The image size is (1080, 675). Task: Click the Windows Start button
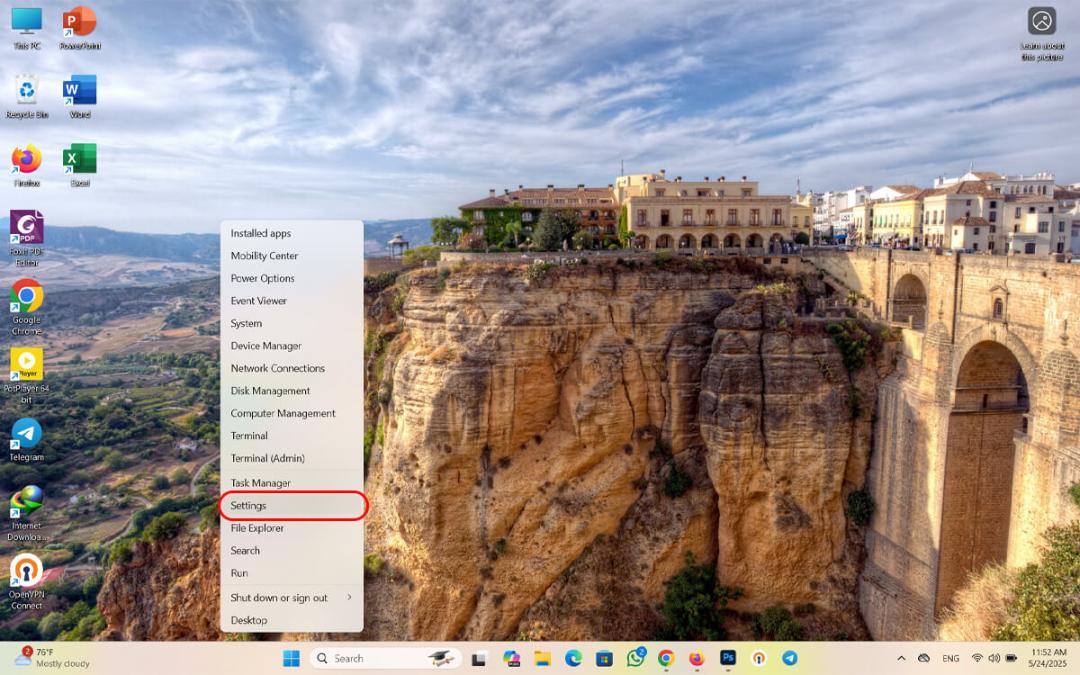pyautogui.click(x=291, y=658)
